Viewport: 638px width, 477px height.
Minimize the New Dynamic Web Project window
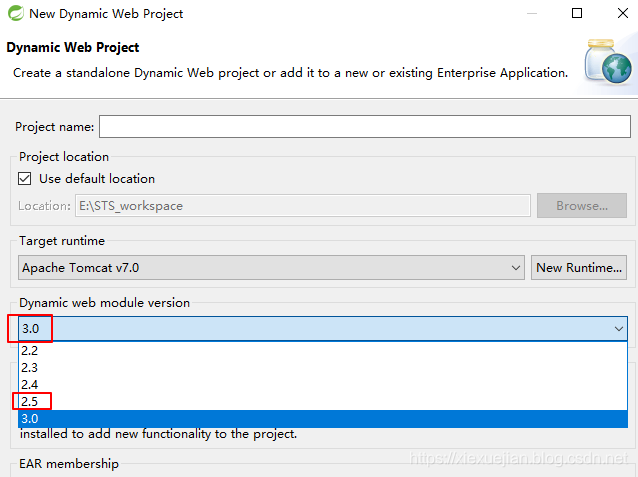(x=530, y=14)
